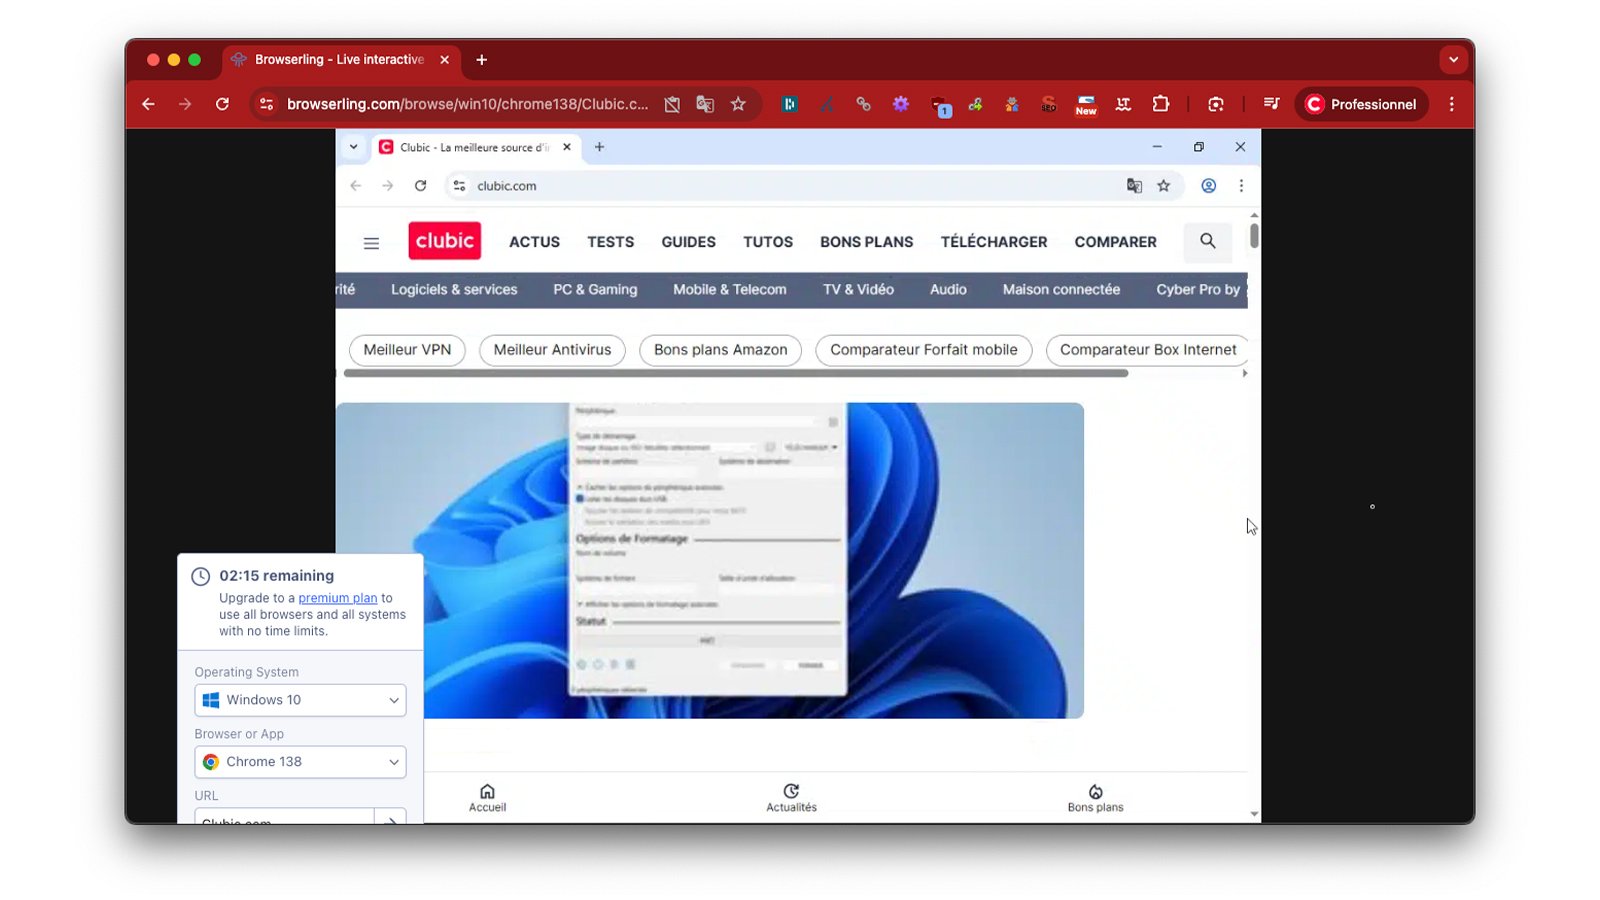The height and width of the screenshot is (900, 1600).
Task: Click the Meilleur Antivirus pill
Action: click(x=552, y=350)
